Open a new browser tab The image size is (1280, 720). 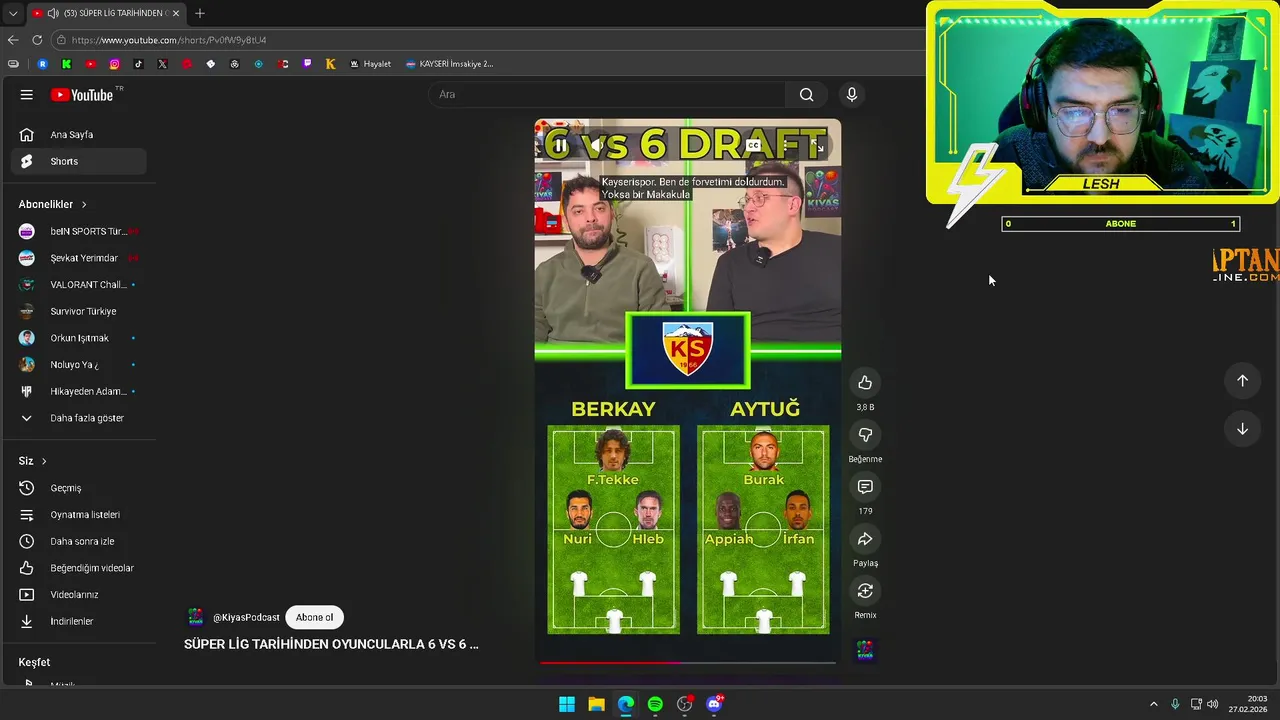[200, 13]
